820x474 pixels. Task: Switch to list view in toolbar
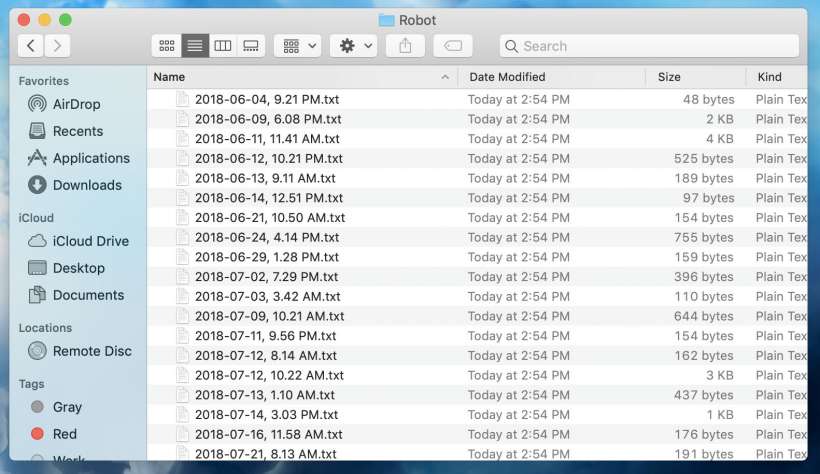point(195,46)
